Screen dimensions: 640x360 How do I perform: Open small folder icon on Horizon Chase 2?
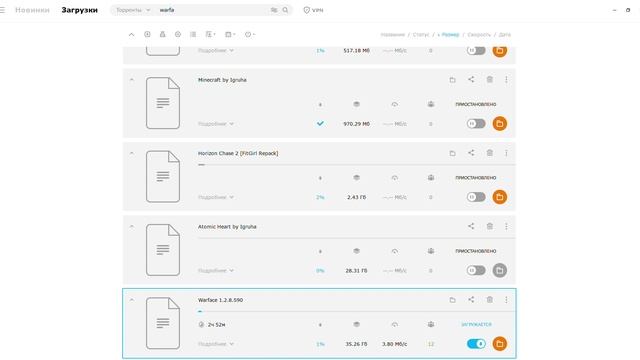(x=452, y=153)
